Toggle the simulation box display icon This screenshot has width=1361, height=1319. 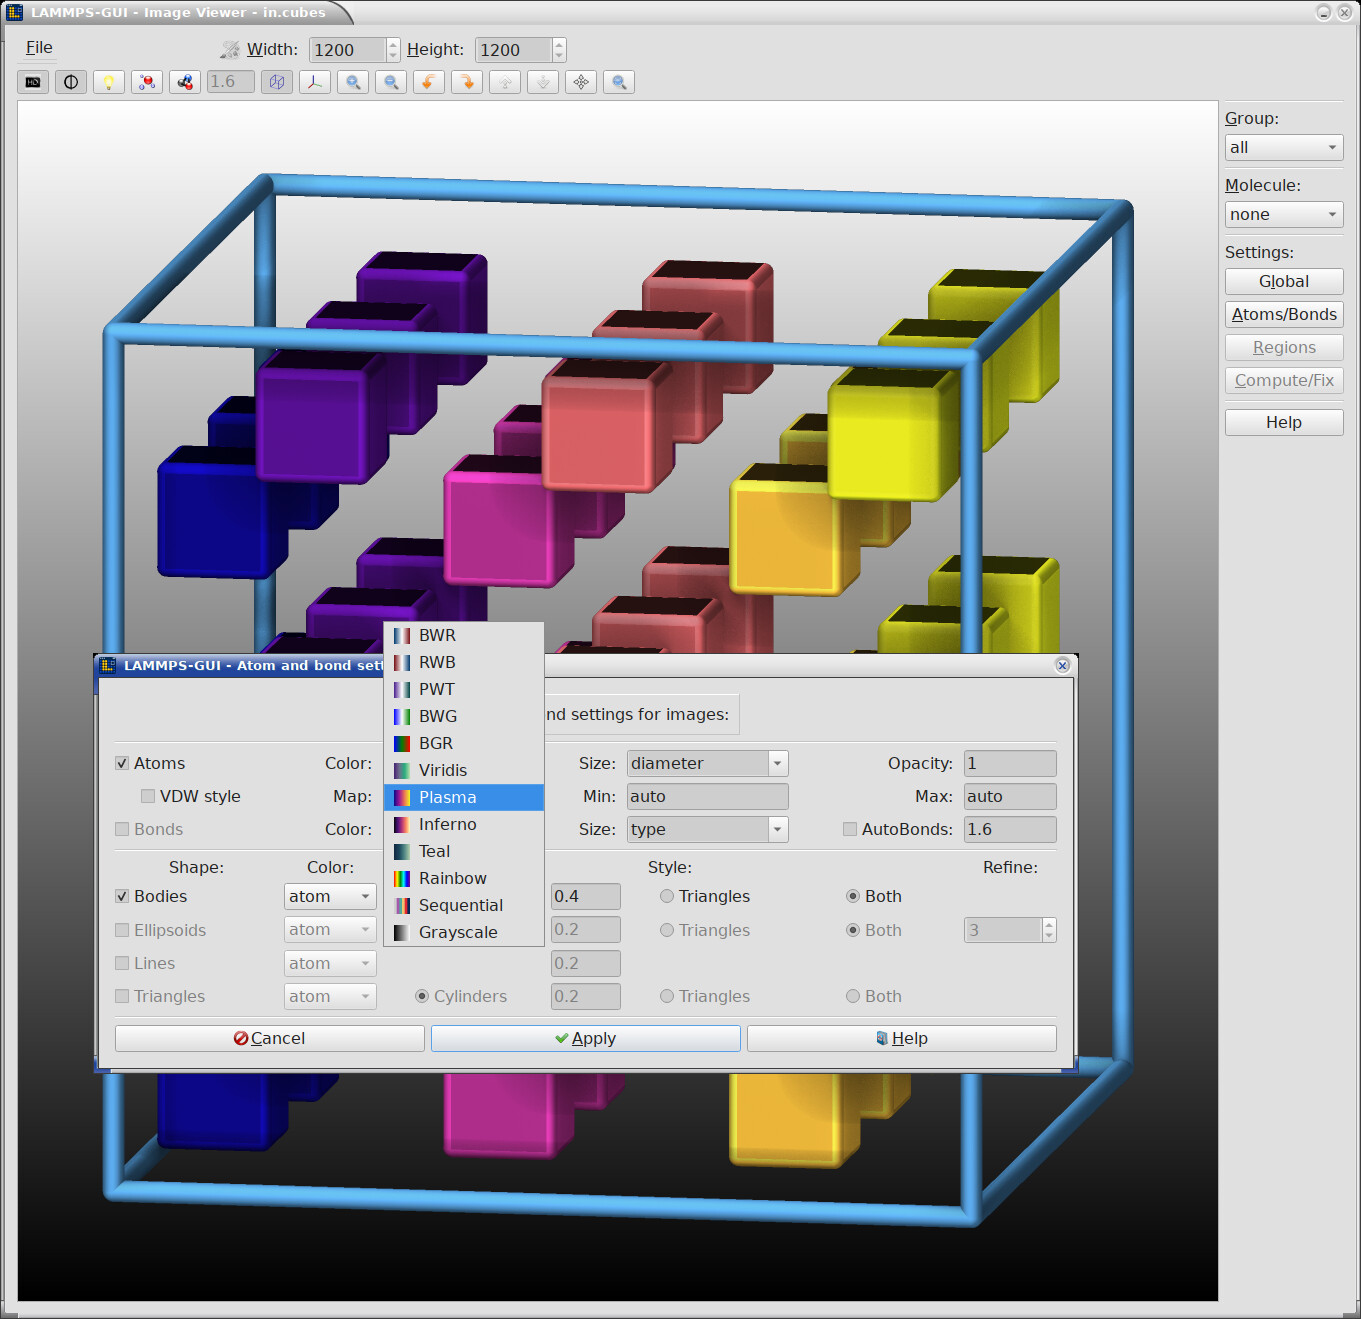(x=277, y=82)
